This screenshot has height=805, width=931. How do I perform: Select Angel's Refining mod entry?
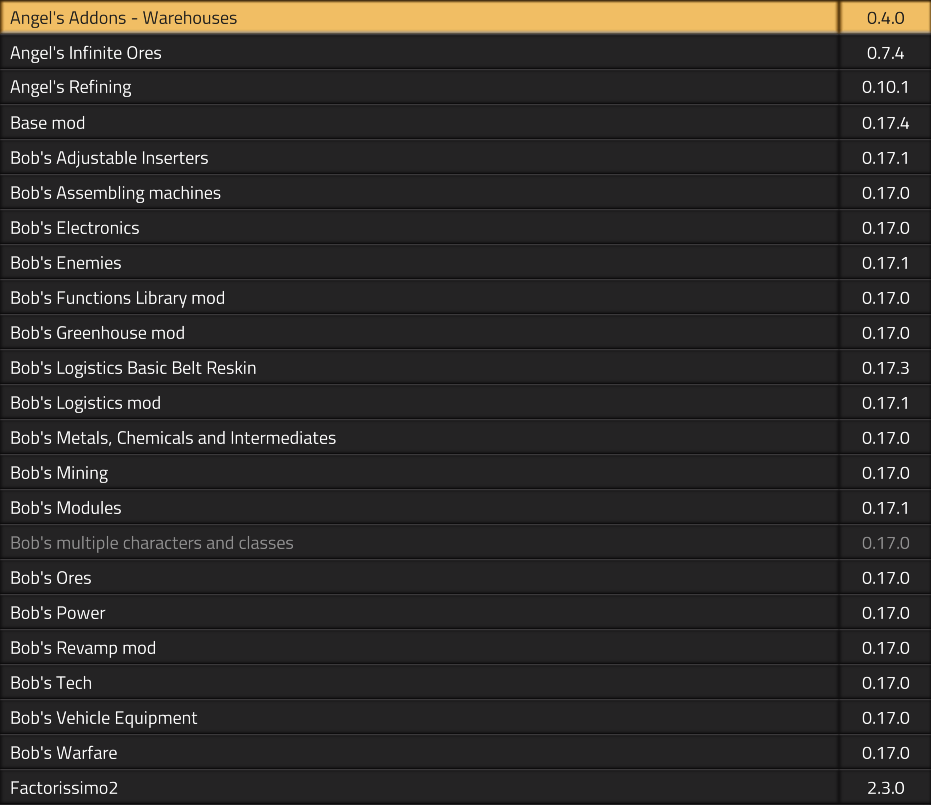coord(71,88)
